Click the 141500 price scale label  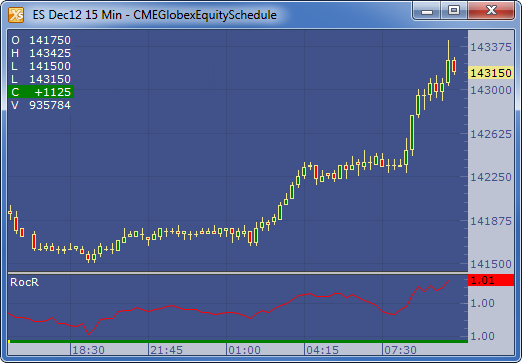pyautogui.click(x=491, y=264)
